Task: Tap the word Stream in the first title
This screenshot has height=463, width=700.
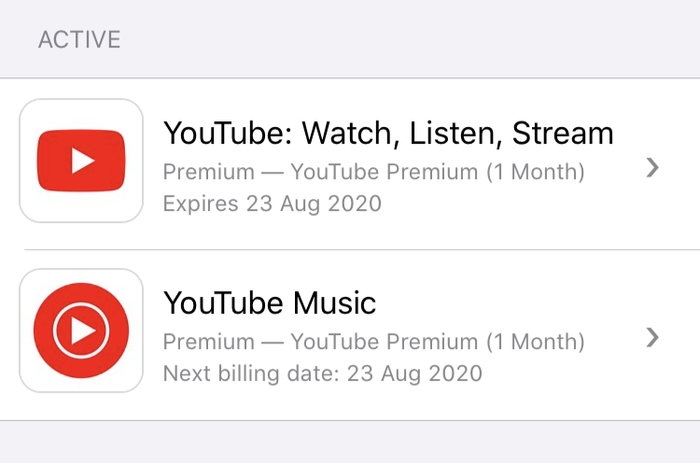Action: (562, 133)
